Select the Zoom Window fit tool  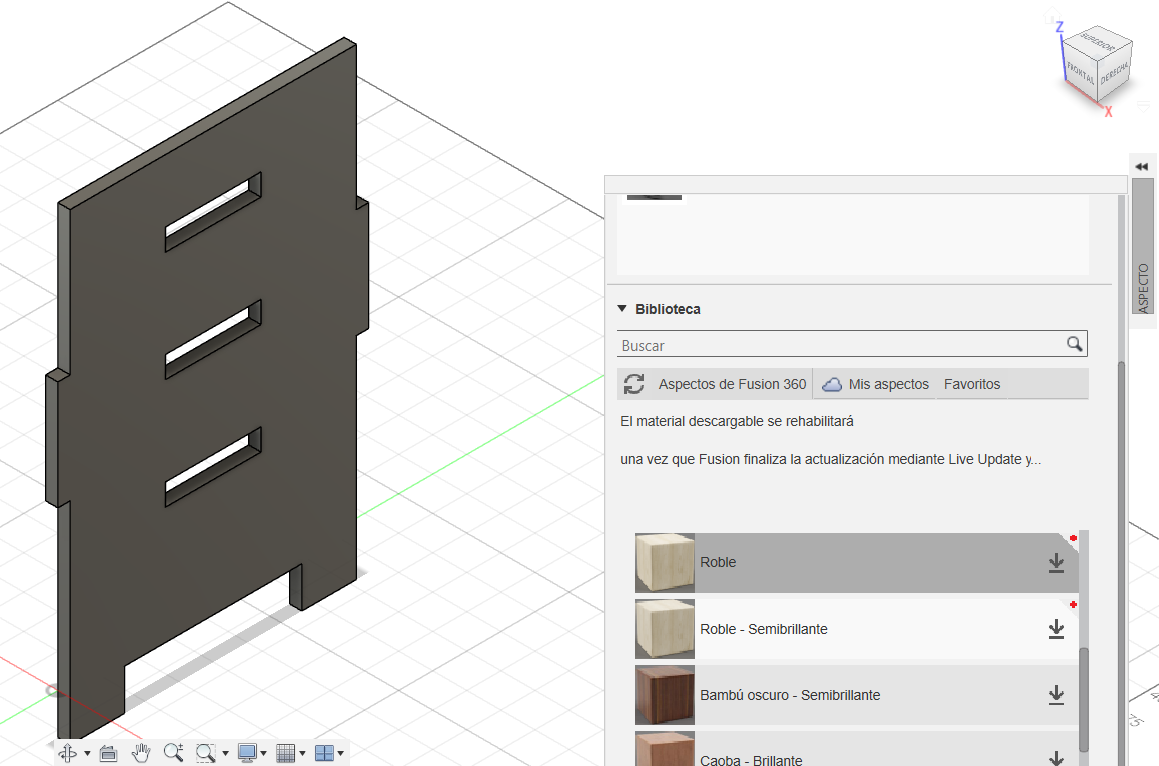tap(205, 753)
